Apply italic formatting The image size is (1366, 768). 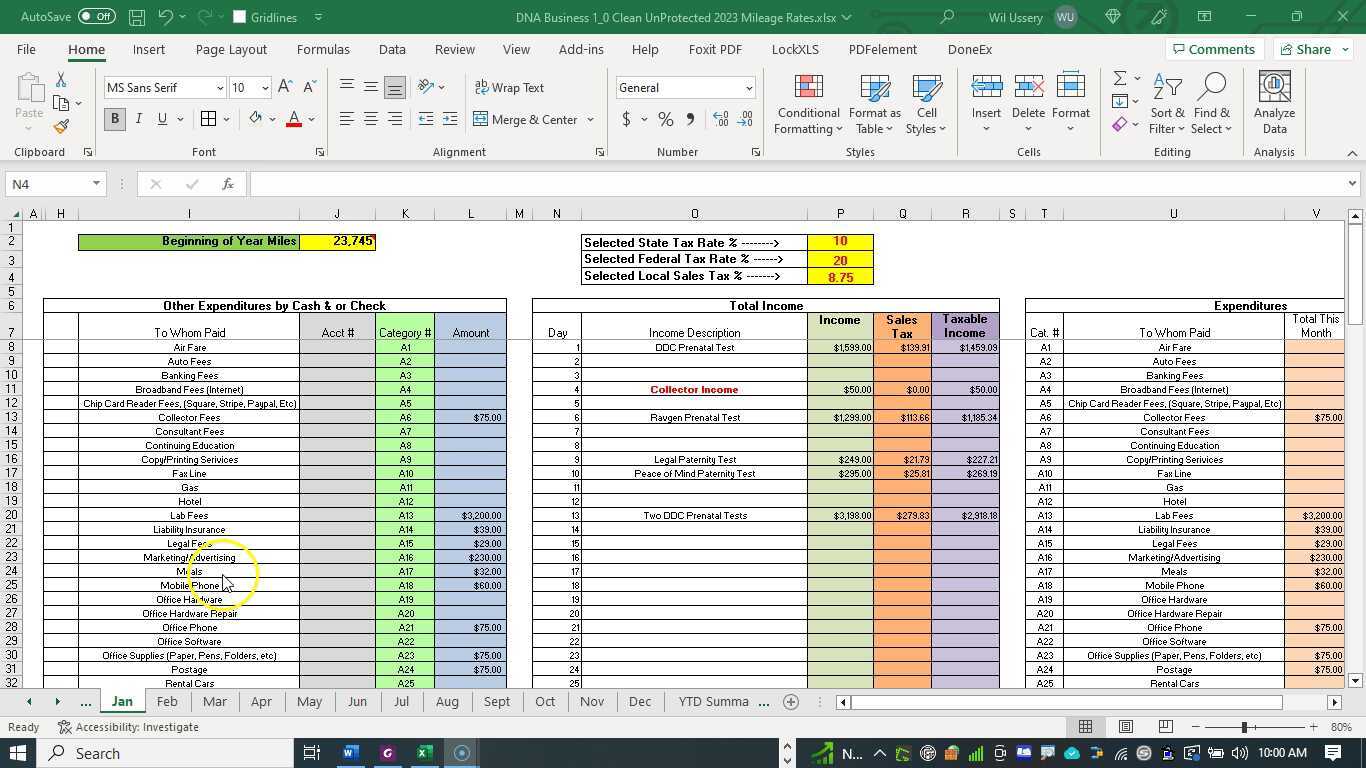(x=138, y=119)
